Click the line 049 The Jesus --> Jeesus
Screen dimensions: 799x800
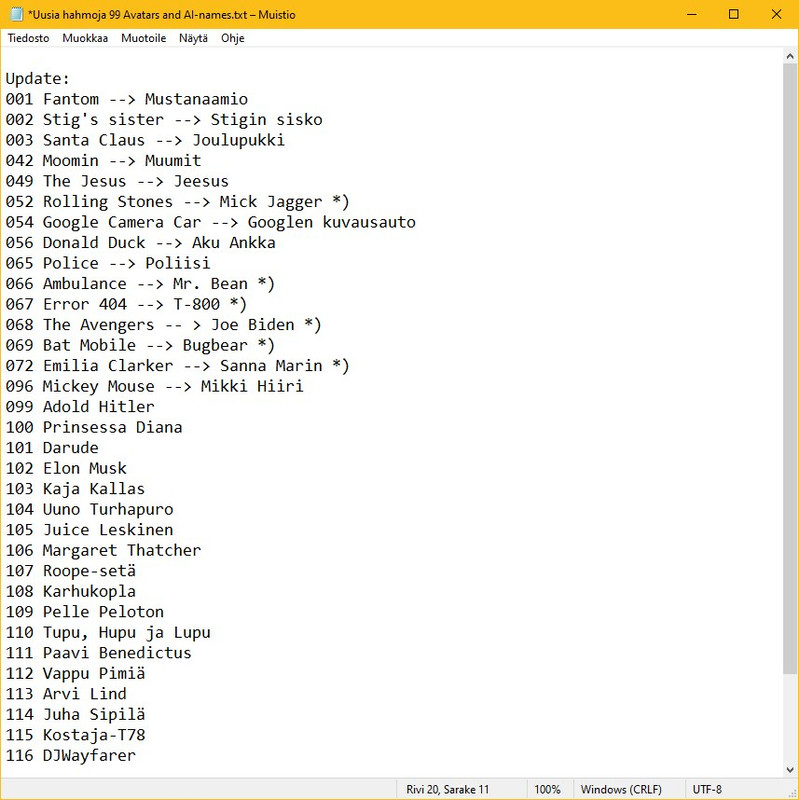coord(117,181)
